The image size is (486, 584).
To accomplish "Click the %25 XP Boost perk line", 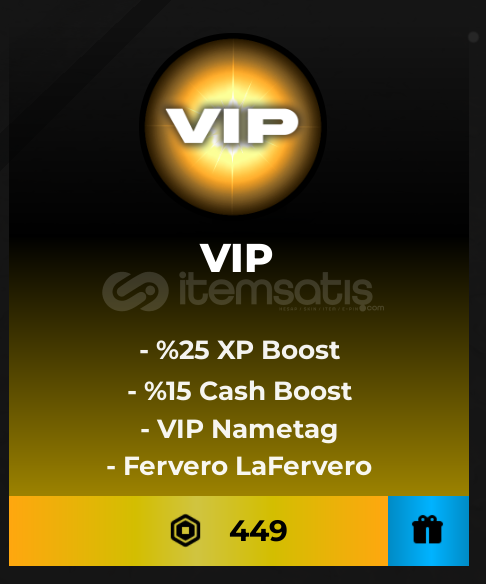I will [x=239, y=350].
